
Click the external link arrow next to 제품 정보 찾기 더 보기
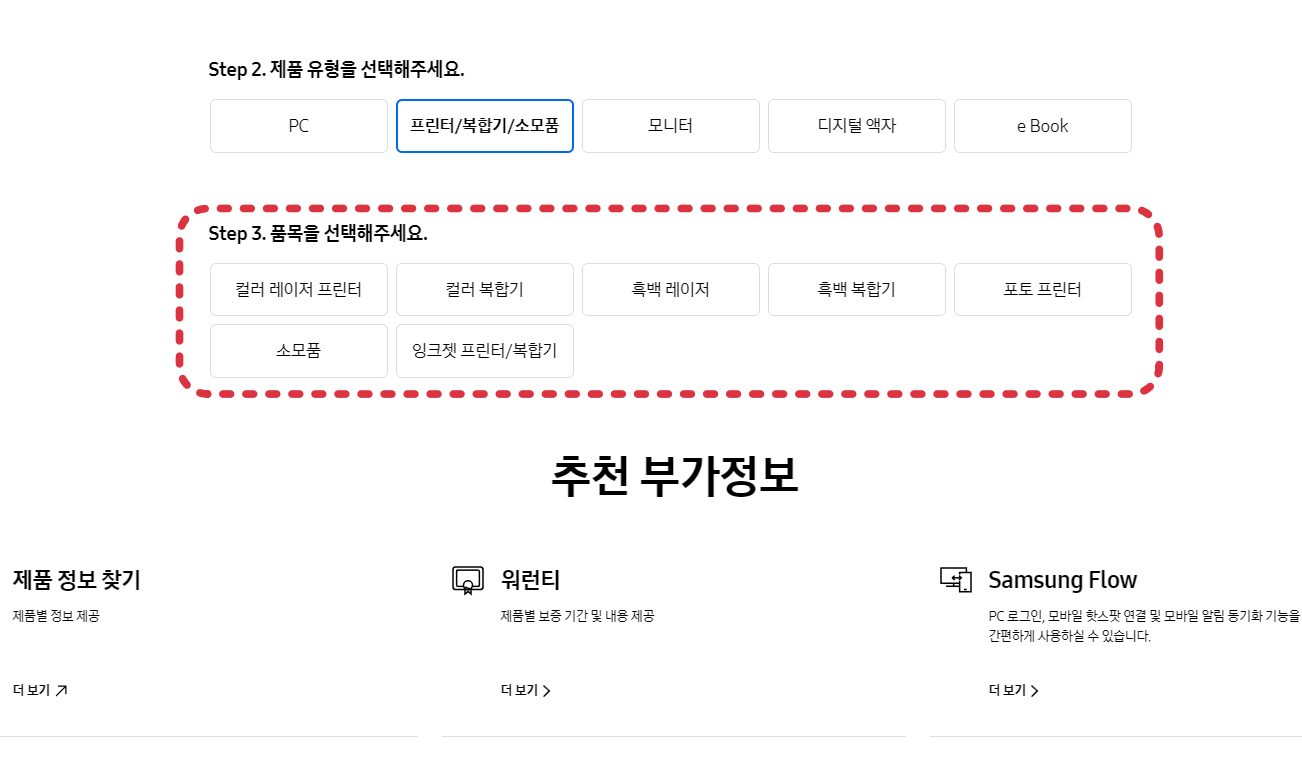click(x=61, y=689)
